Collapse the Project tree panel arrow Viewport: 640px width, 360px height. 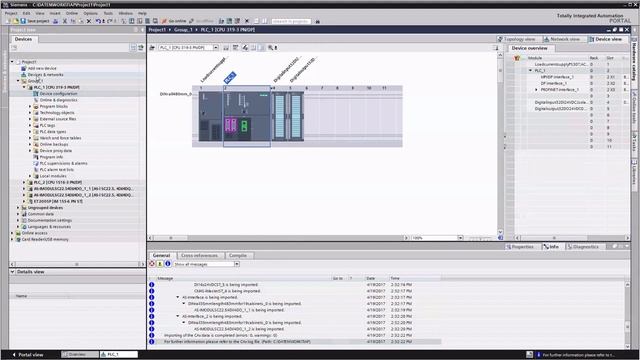tap(142, 30)
